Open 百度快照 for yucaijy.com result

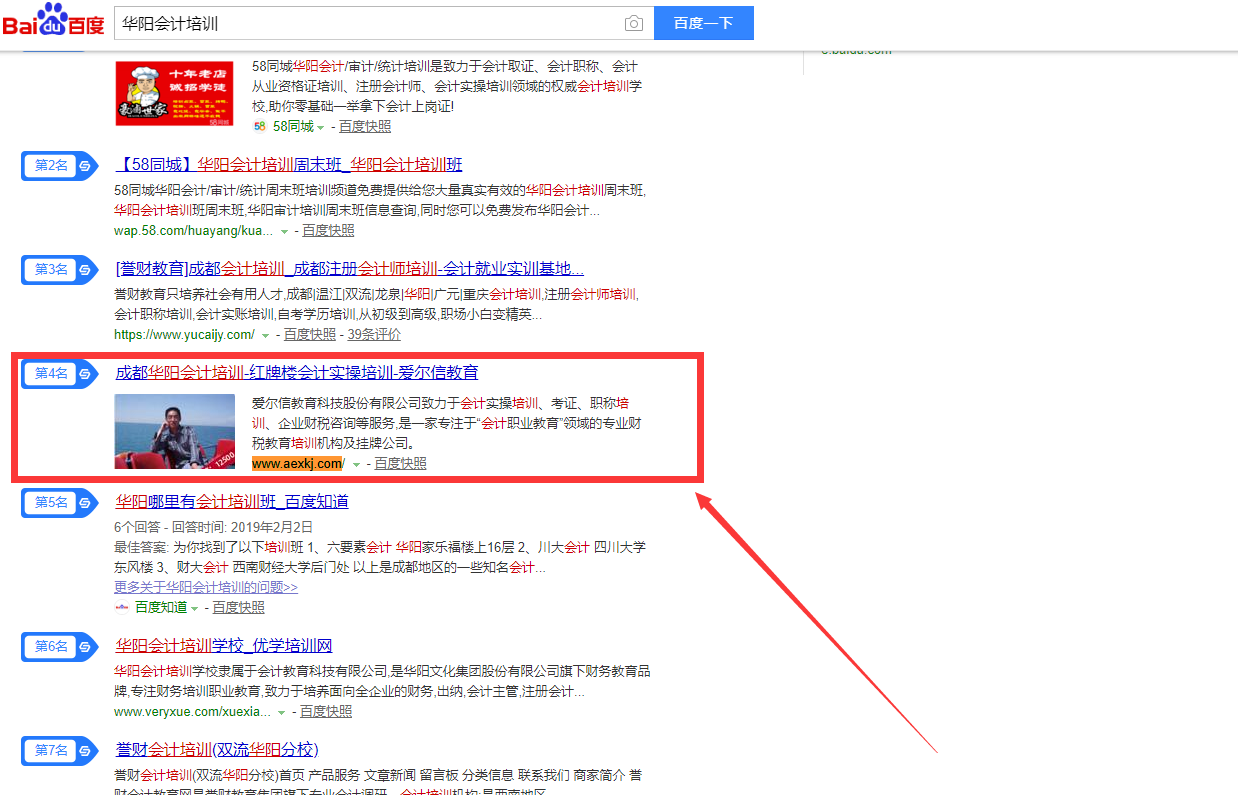click(310, 334)
